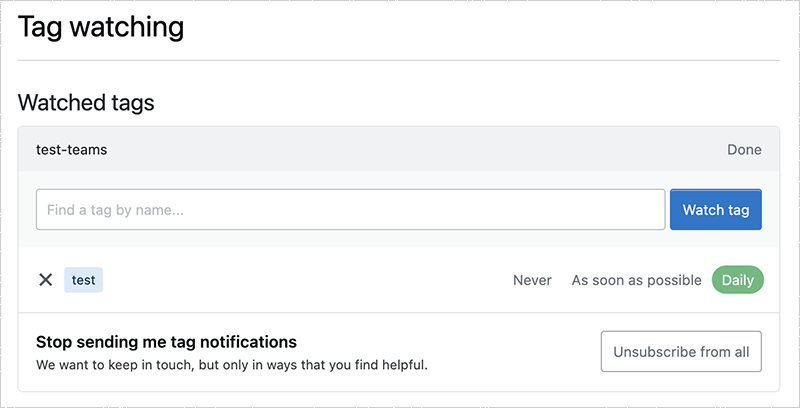The width and height of the screenshot is (800, 408).
Task: Remove the test tag with the X icon
Action: click(45, 280)
